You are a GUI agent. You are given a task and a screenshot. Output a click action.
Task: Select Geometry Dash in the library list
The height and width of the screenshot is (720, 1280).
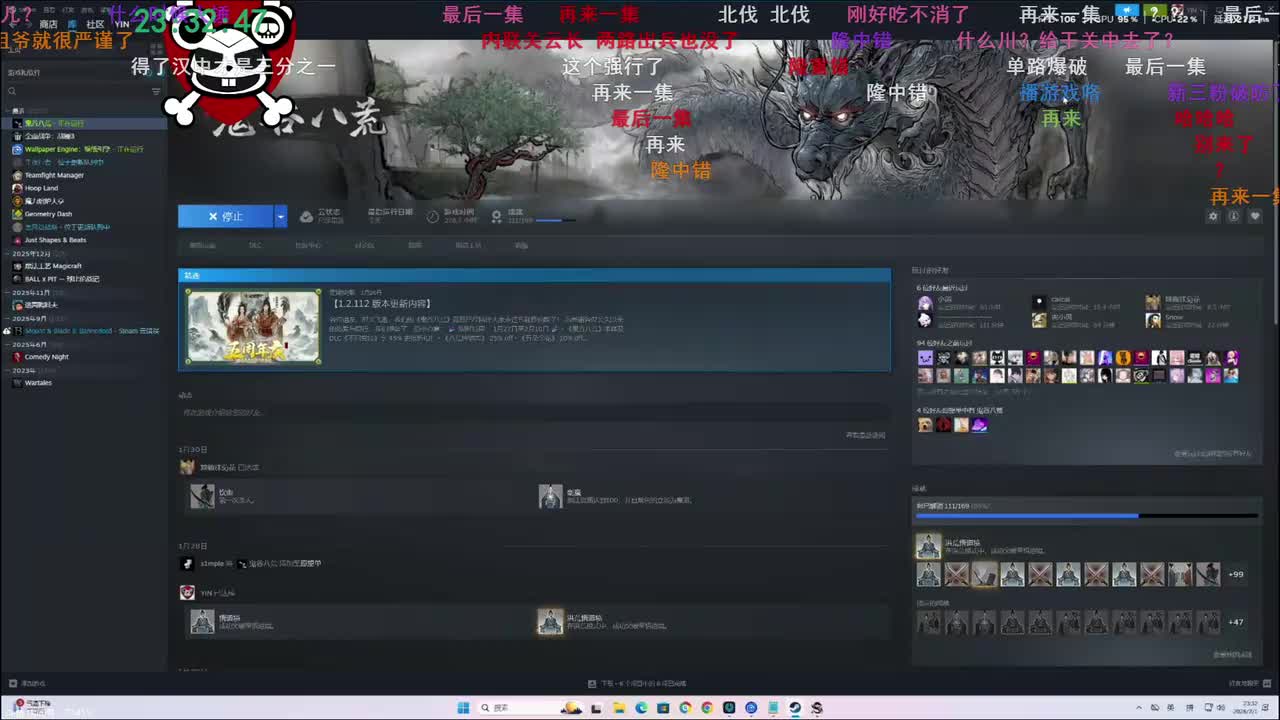coord(48,214)
